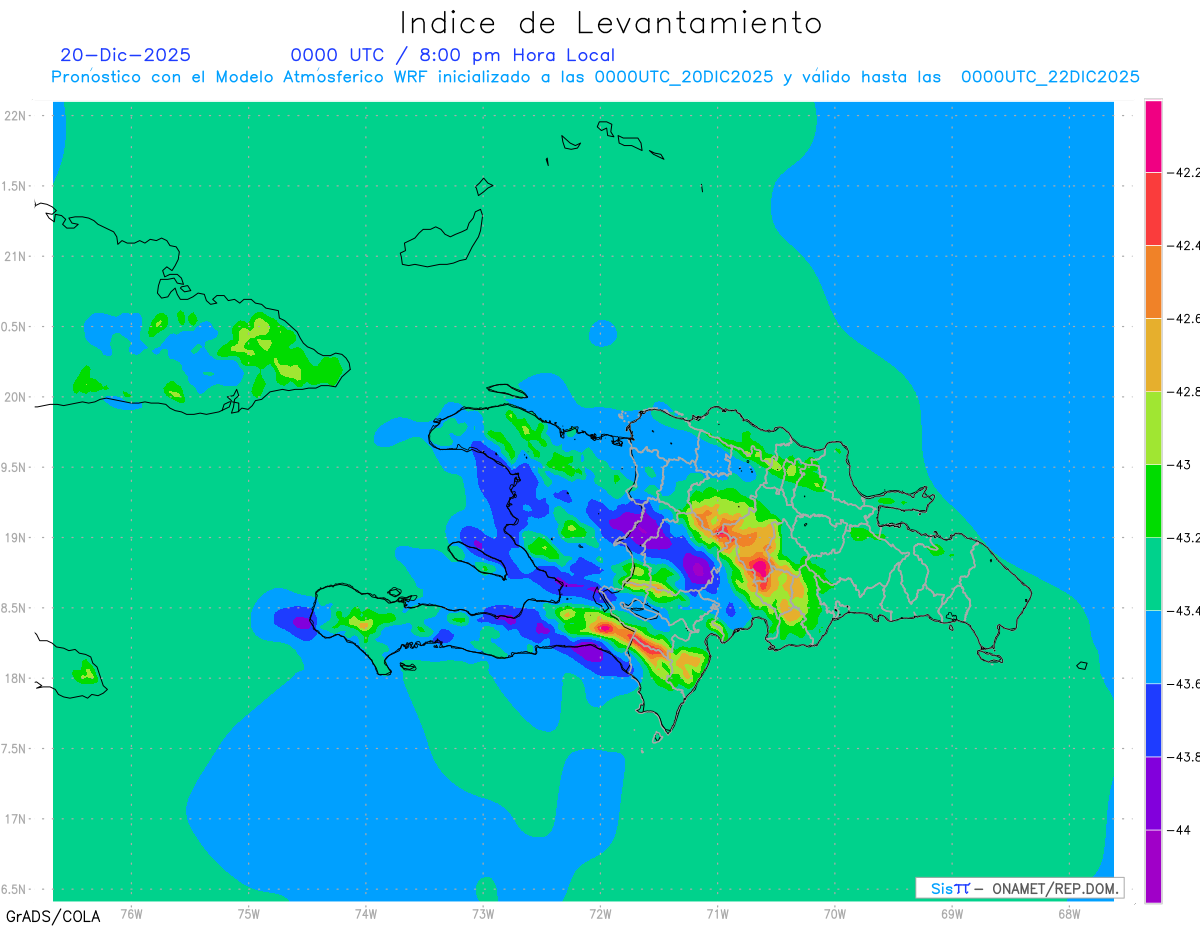
Task: Select the "-43.2" color bar value
Action: click(1183, 537)
